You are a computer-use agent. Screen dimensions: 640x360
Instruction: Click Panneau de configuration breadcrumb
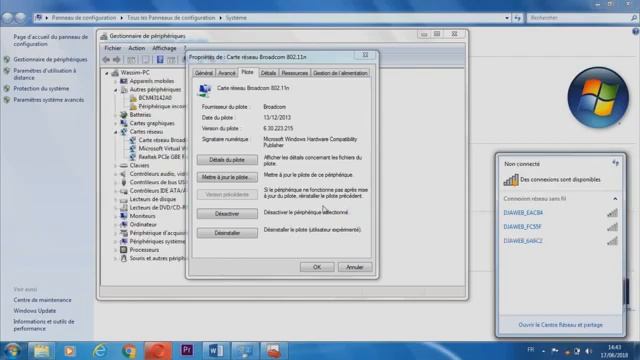pos(84,18)
